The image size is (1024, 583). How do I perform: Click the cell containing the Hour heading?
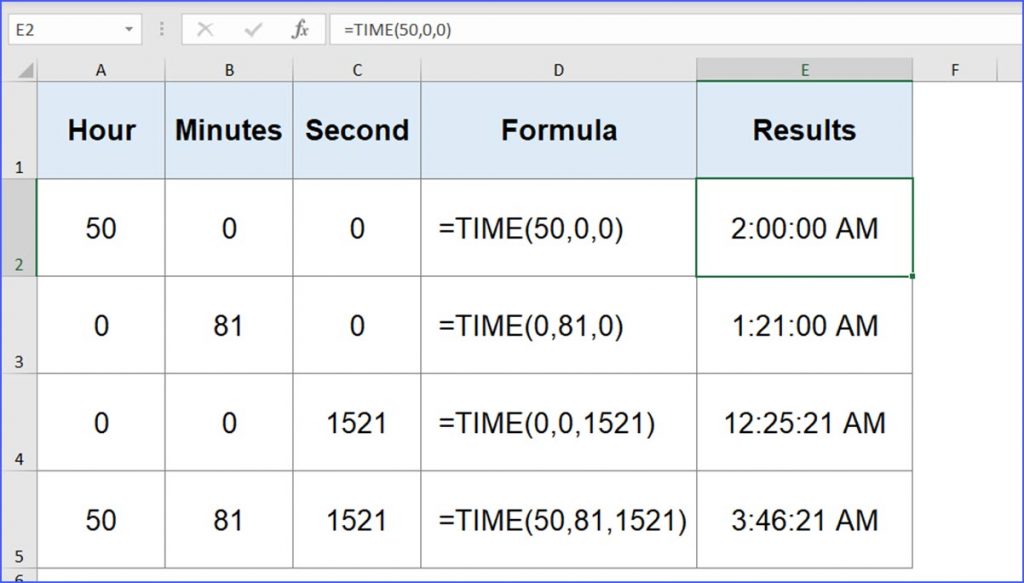coord(100,129)
